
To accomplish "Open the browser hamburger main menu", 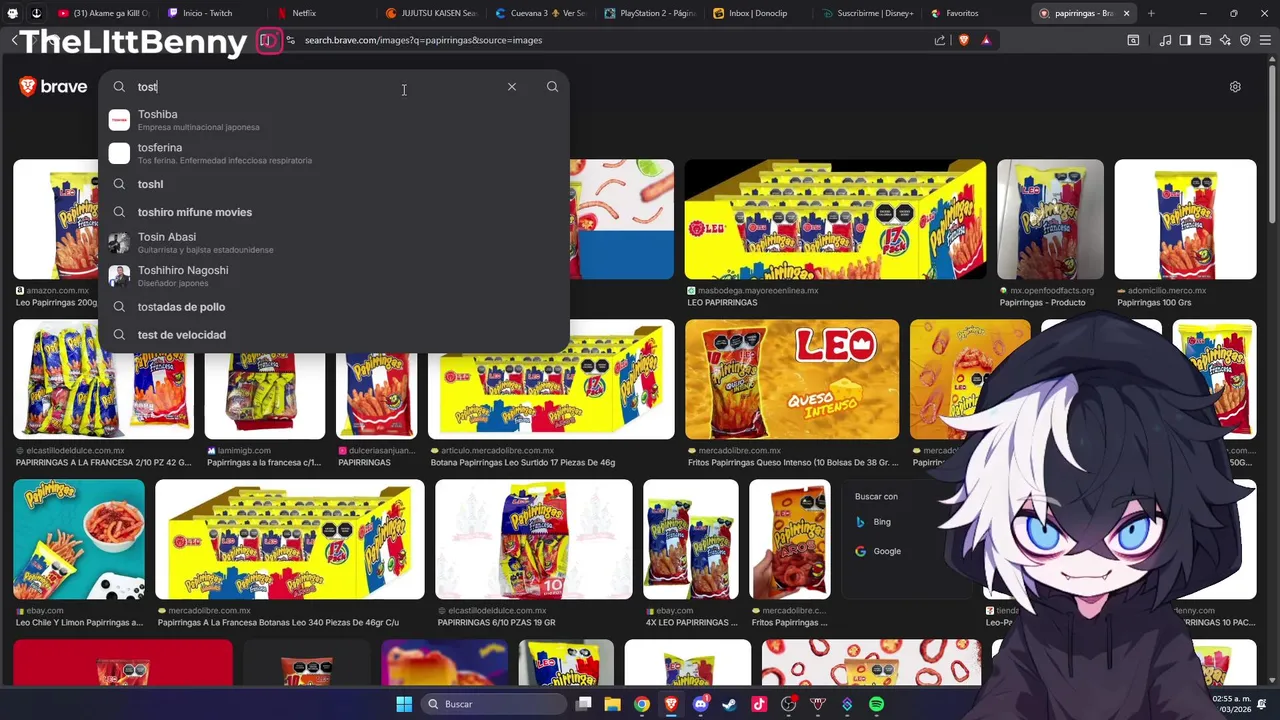I will [x=1265, y=40].
